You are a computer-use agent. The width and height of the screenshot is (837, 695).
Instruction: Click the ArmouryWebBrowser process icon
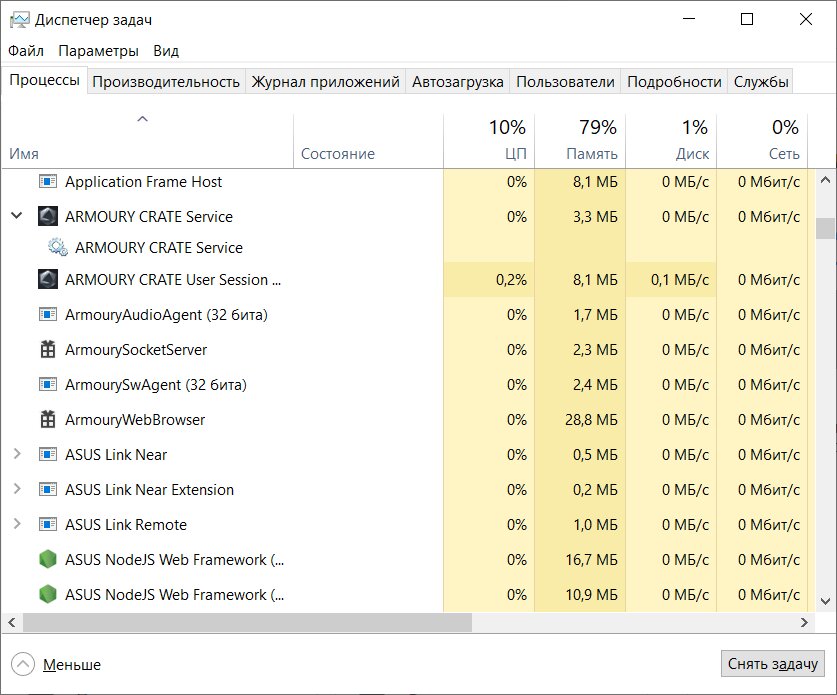(48, 419)
